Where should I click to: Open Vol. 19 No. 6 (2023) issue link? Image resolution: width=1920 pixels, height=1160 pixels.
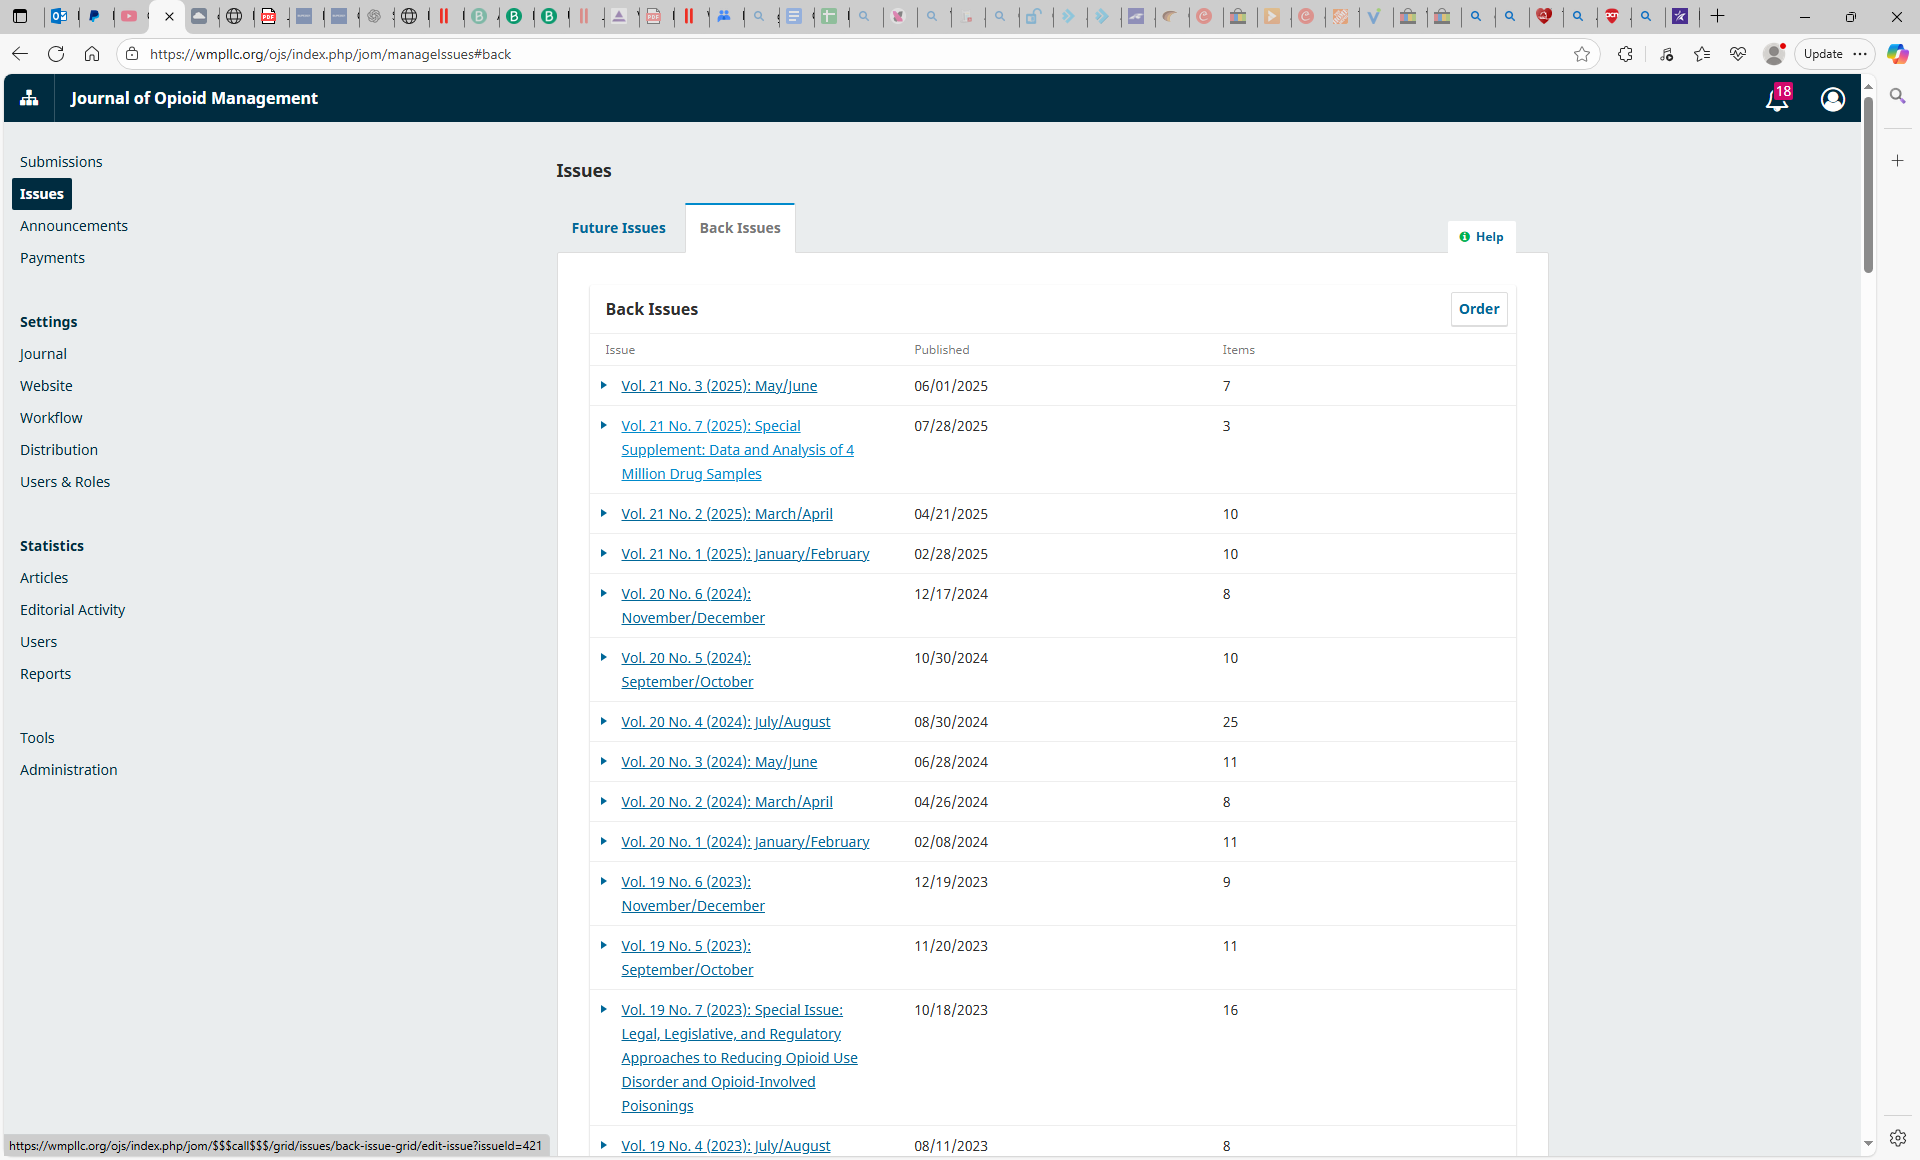pyautogui.click(x=693, y=894)
